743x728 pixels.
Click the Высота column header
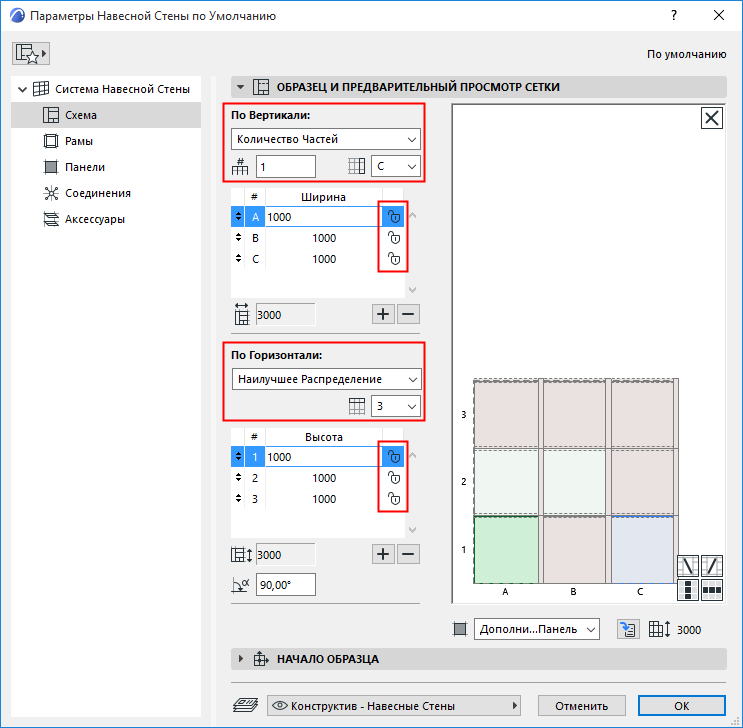(x=324, y=437)
